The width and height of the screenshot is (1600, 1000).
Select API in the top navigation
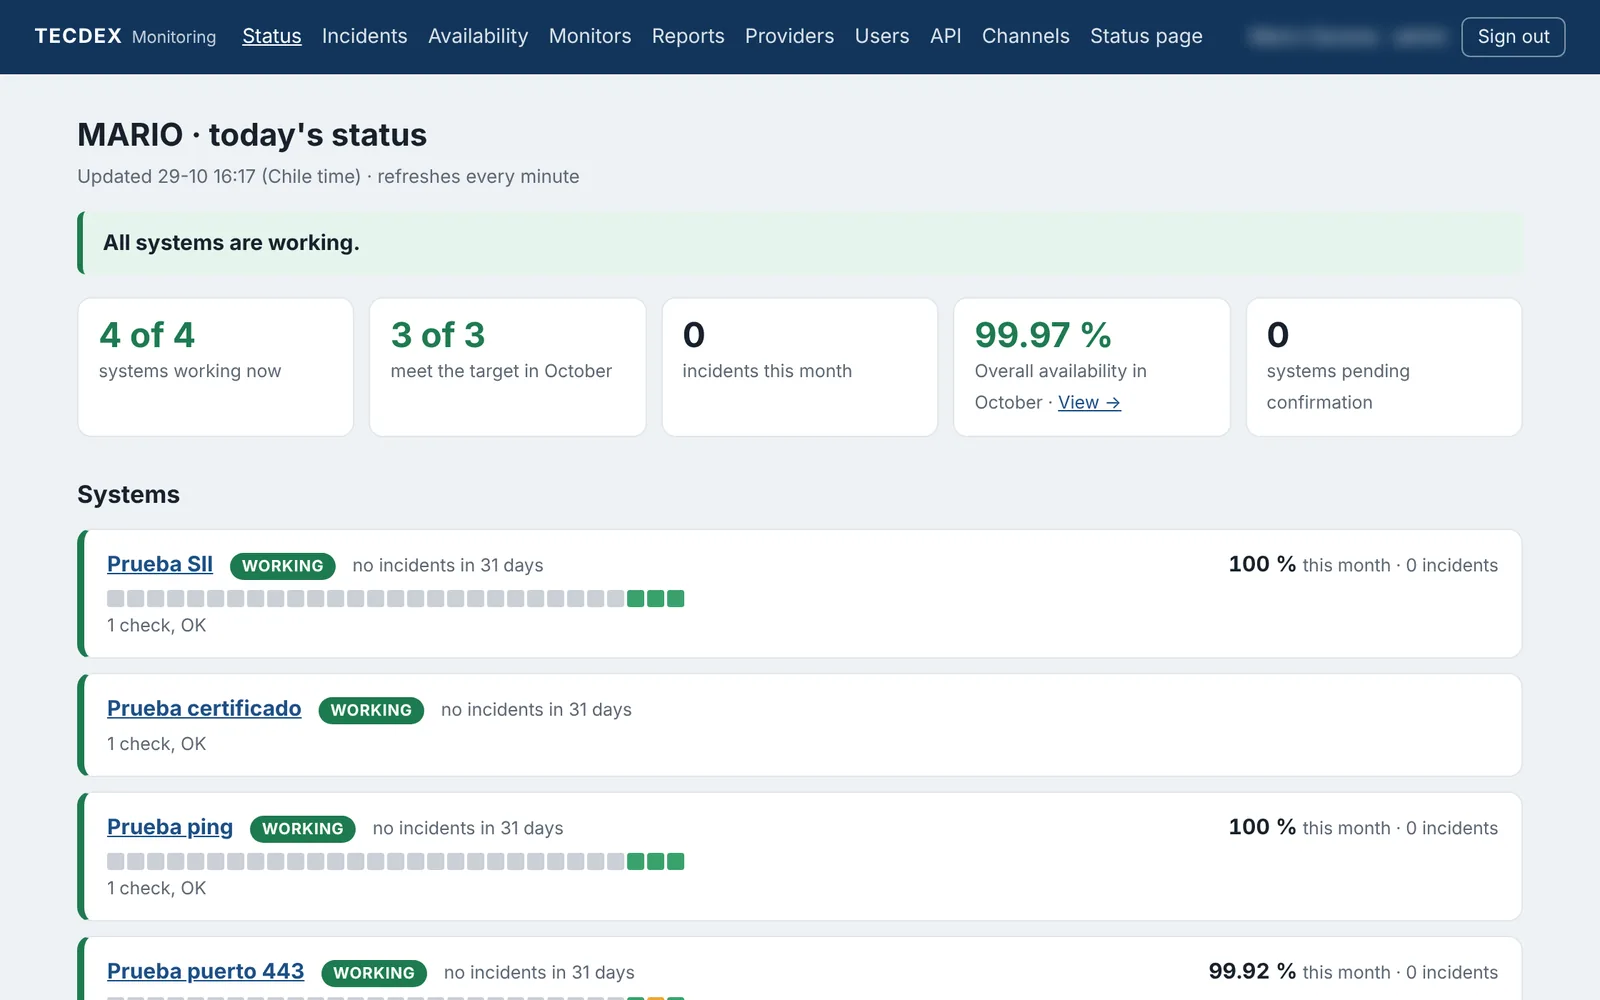click(945, 36)
